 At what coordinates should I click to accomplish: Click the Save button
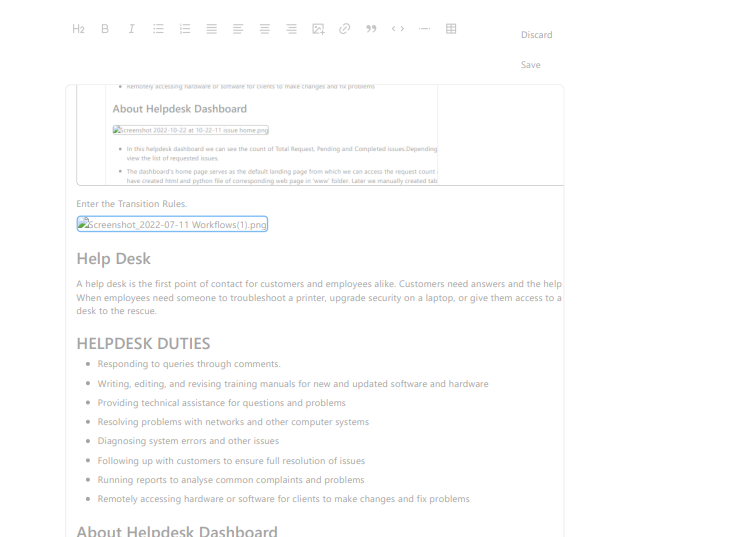pyautogui.click(x=530, y=65)
